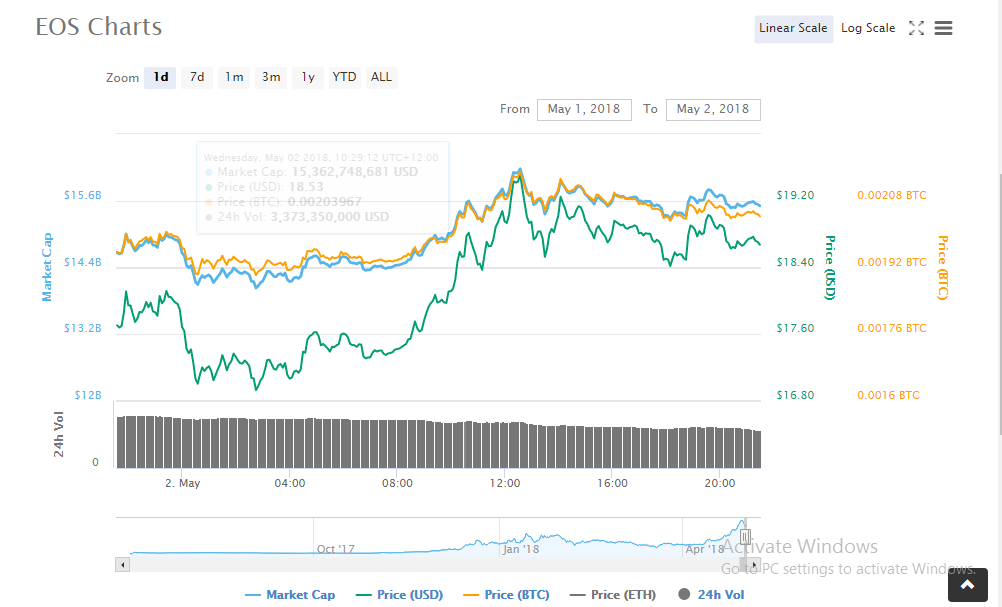The width and height of the screenshot is (1002, 607).
Task: Click the 12:00 time axis label
Action: [505, 484]
